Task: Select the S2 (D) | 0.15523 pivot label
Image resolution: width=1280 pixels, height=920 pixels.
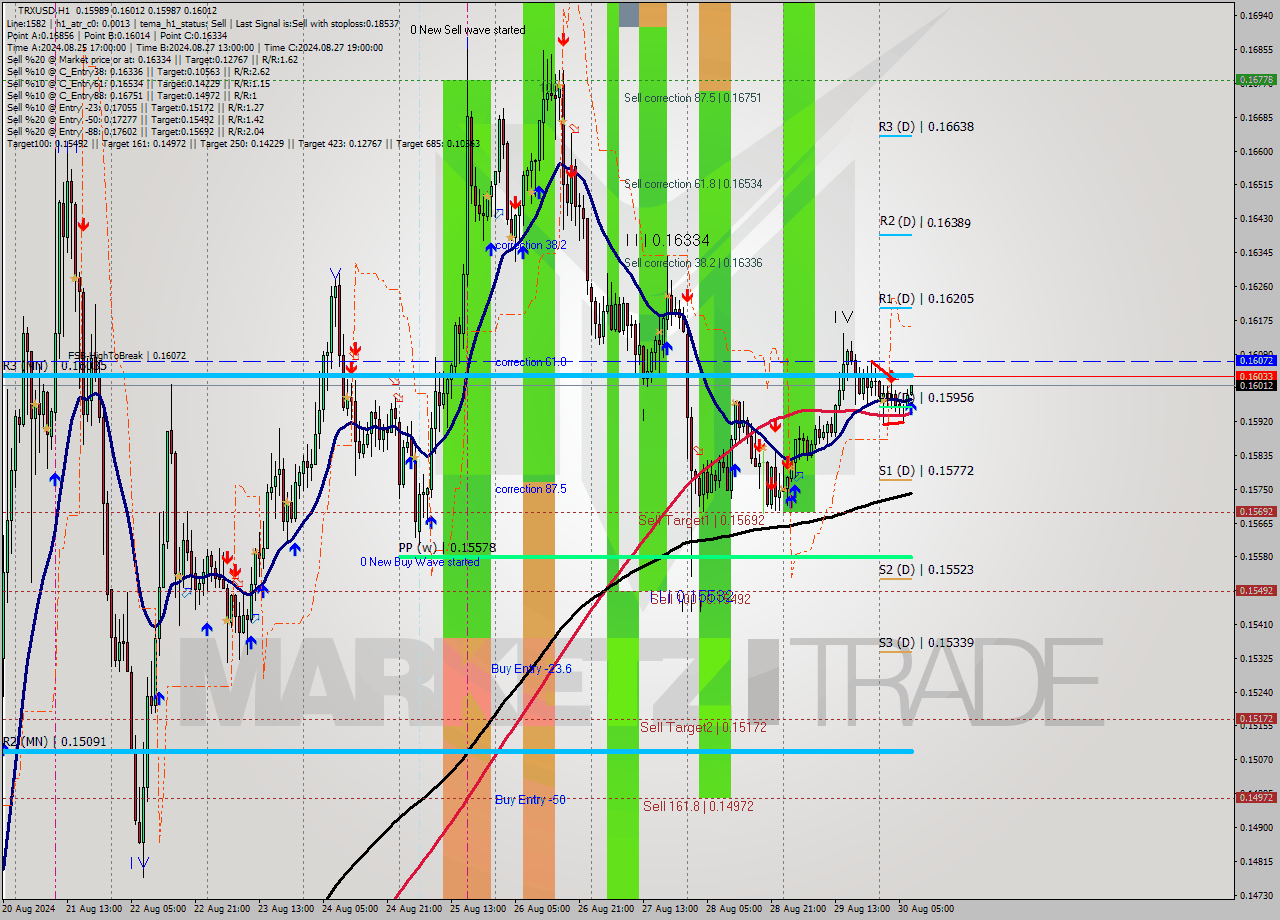Action: coord(926,570)
